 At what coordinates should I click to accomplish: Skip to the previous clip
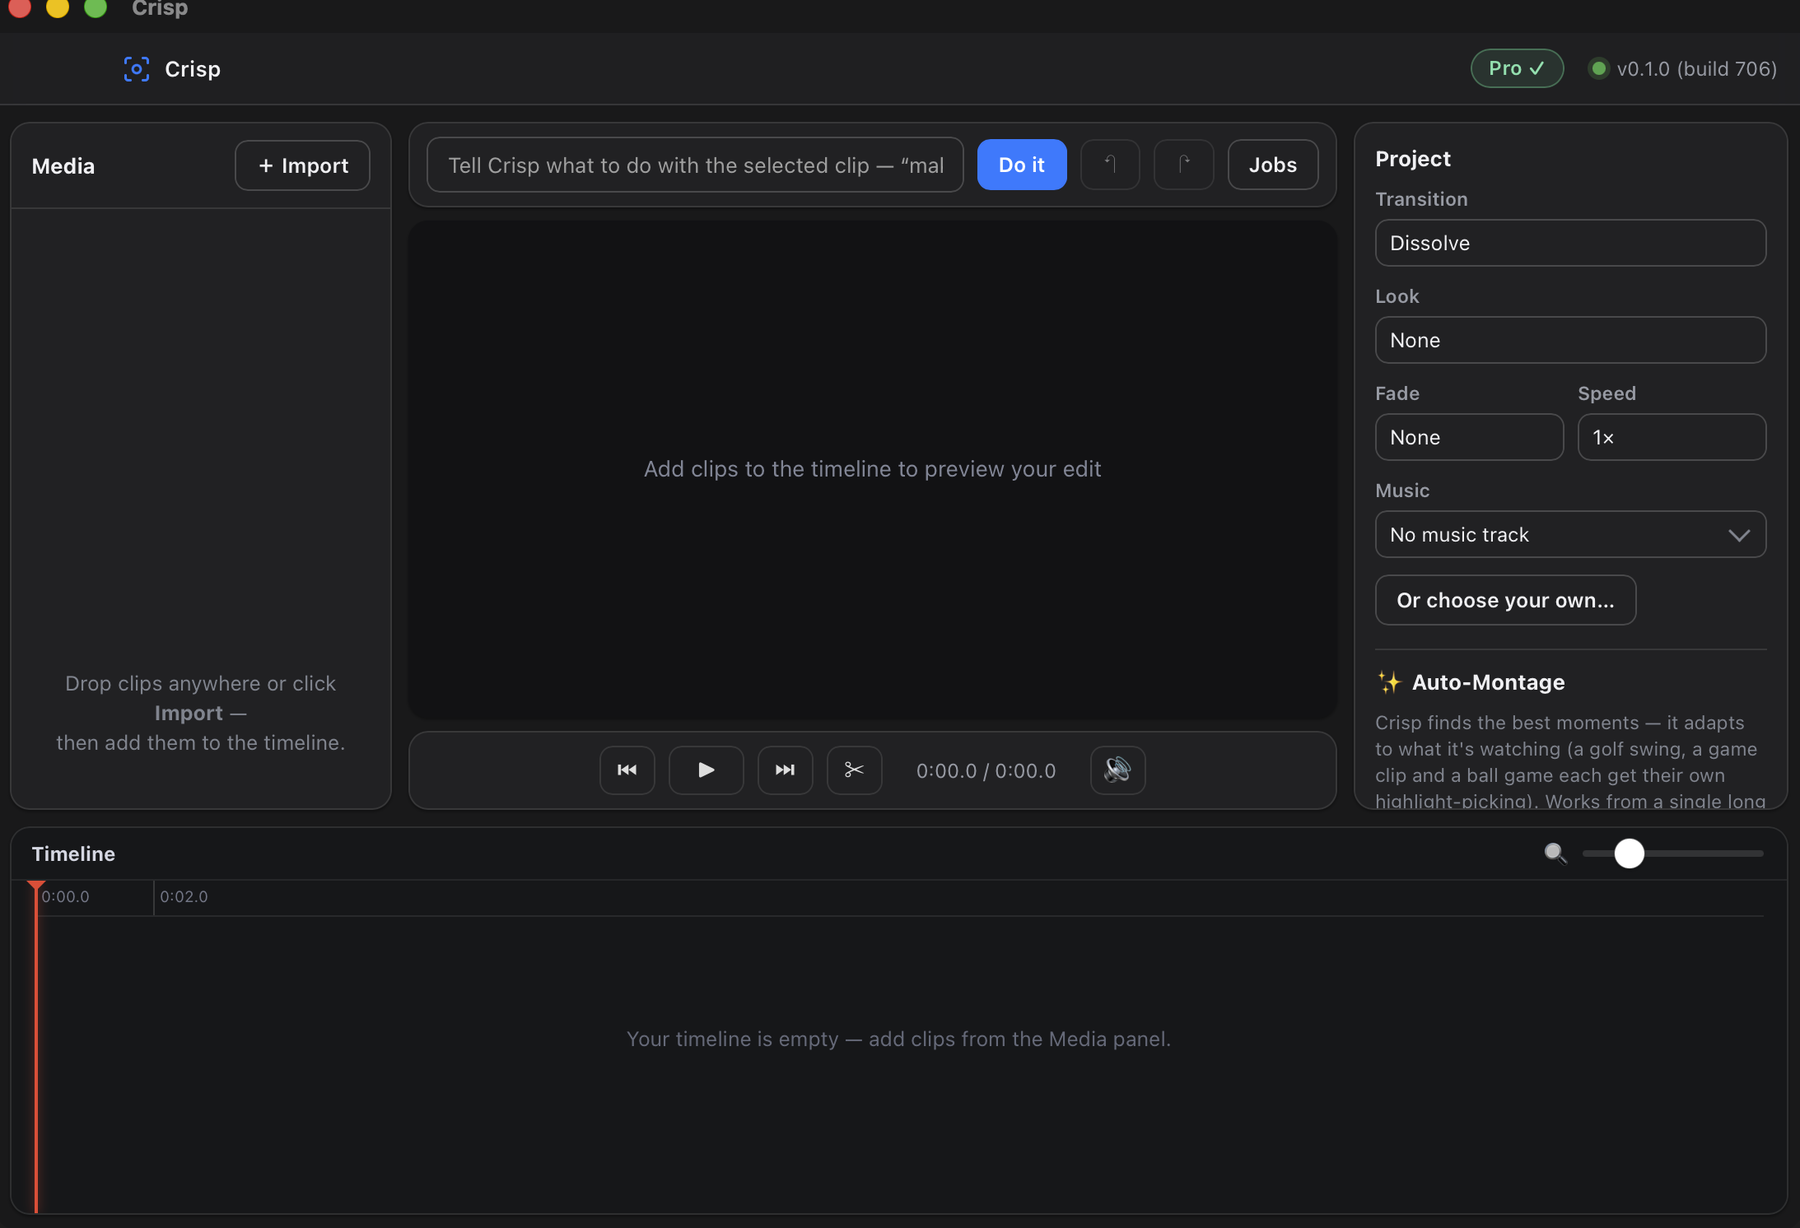pyautogui.click(x=627, y=770)
